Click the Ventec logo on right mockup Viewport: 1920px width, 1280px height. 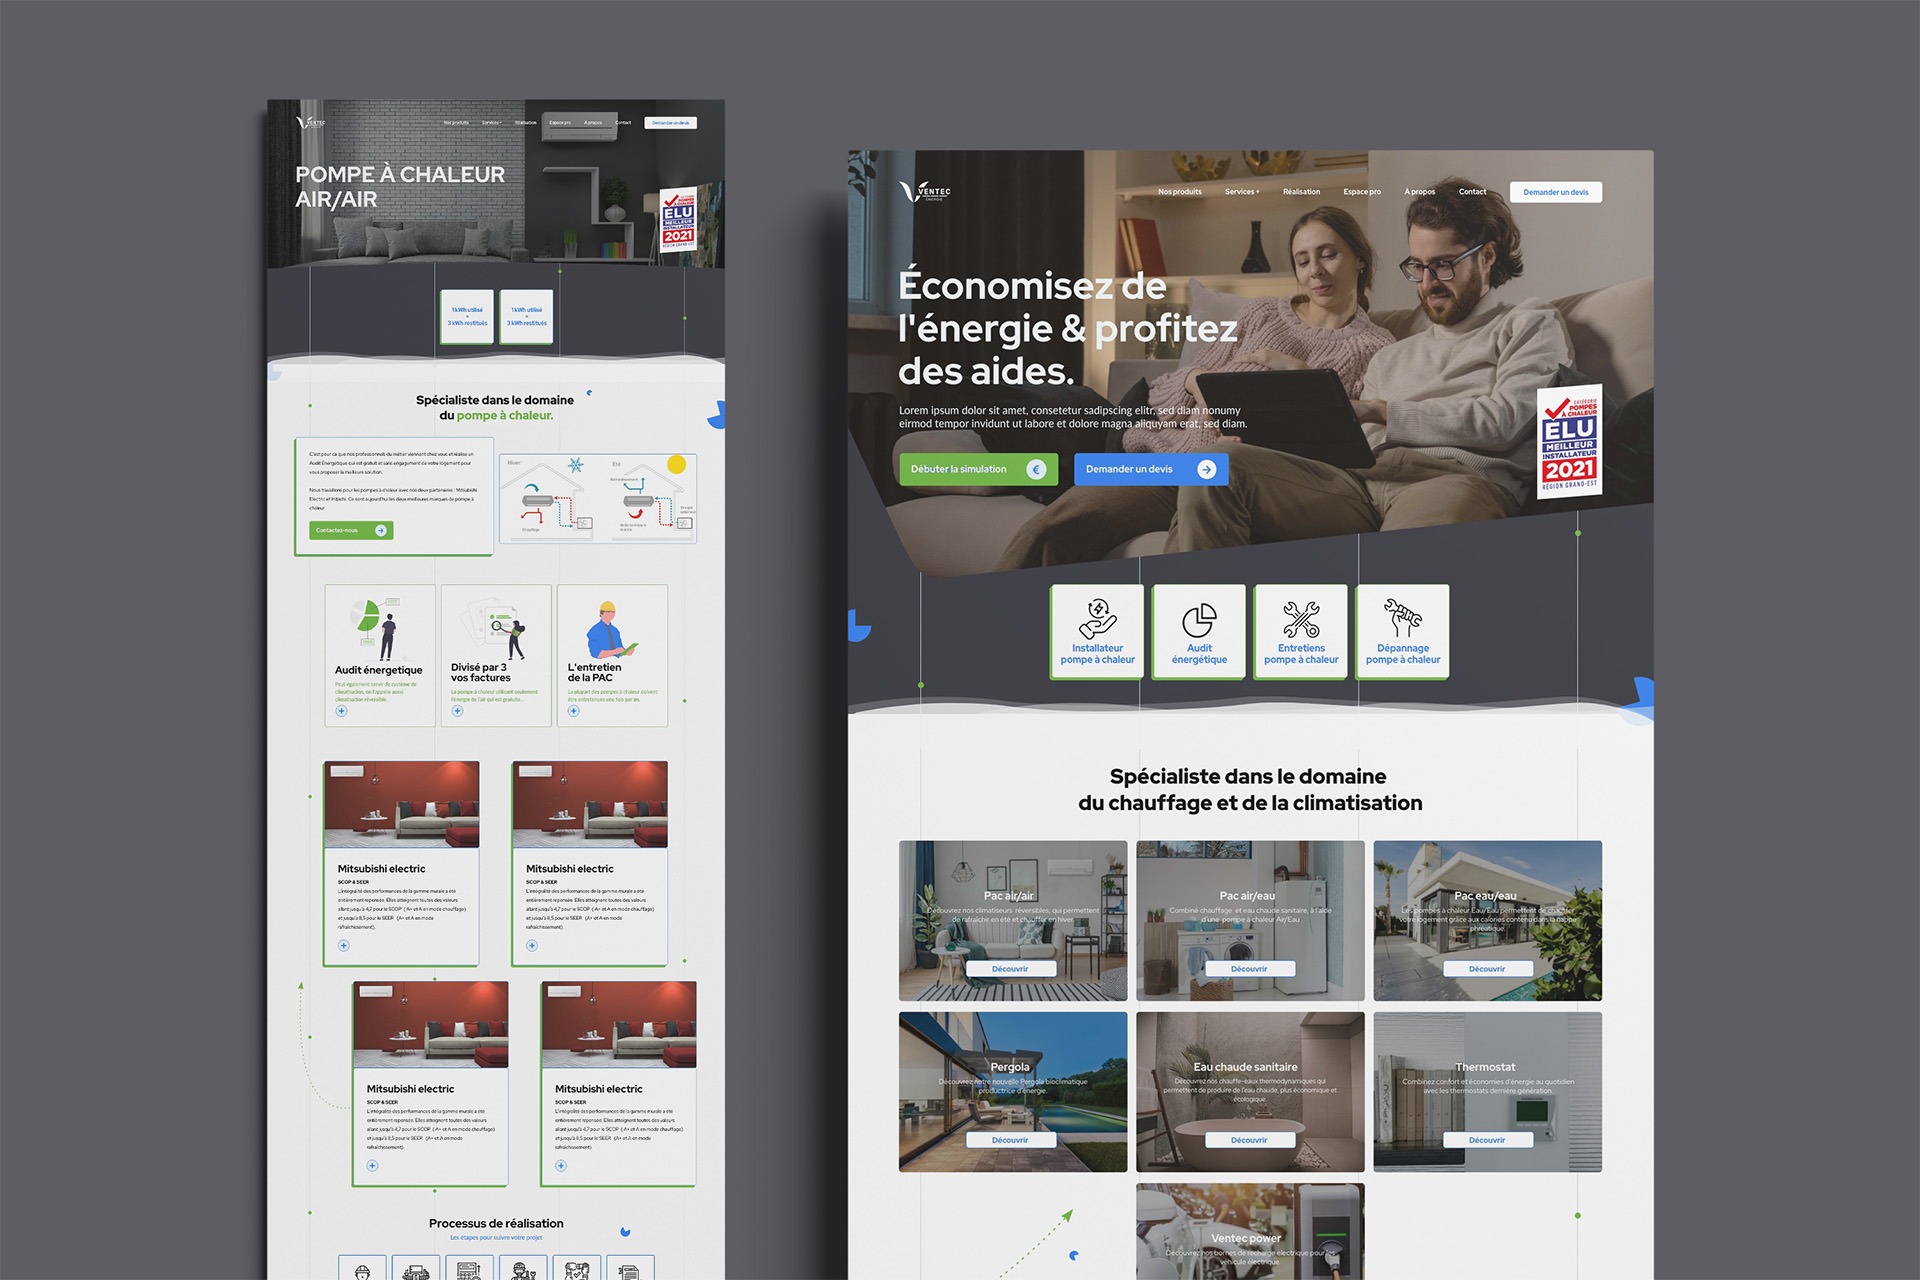pos(924,191)
